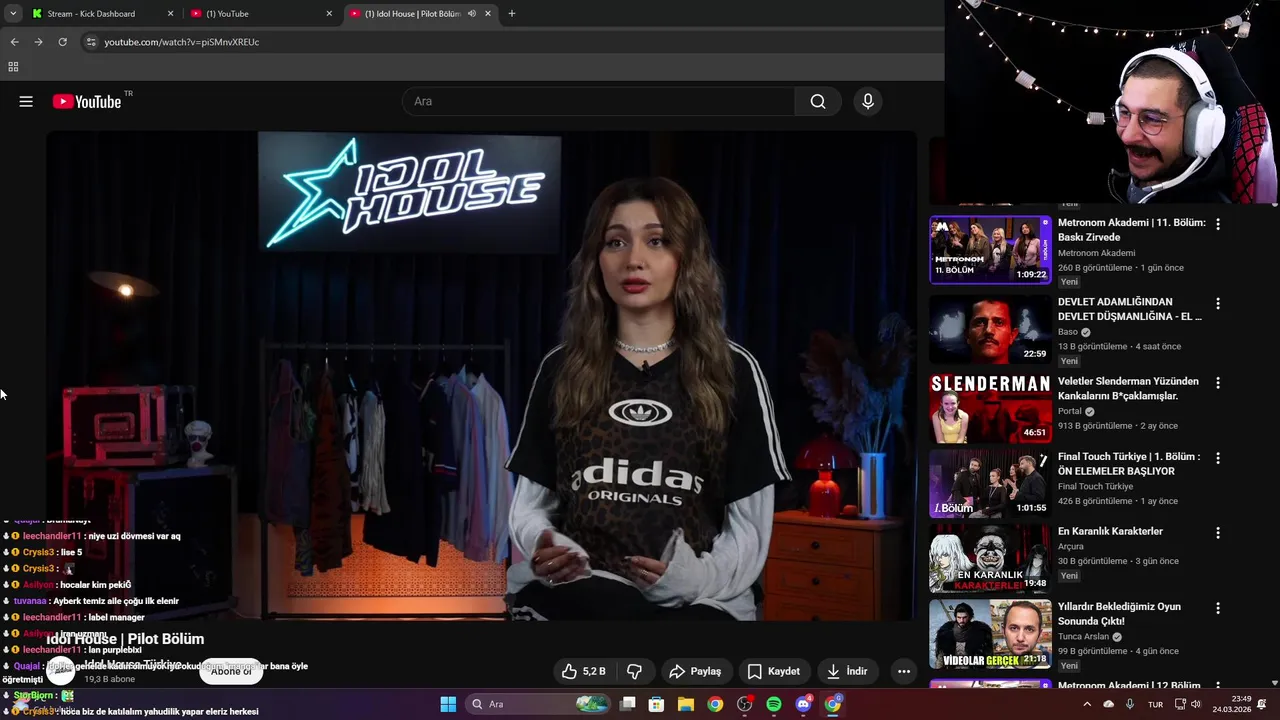This screenshot has width=1280, height=720.
Task: Open DEVLET ADAMLIĞINDAN video thumbnail
Action: coord(990,329)
